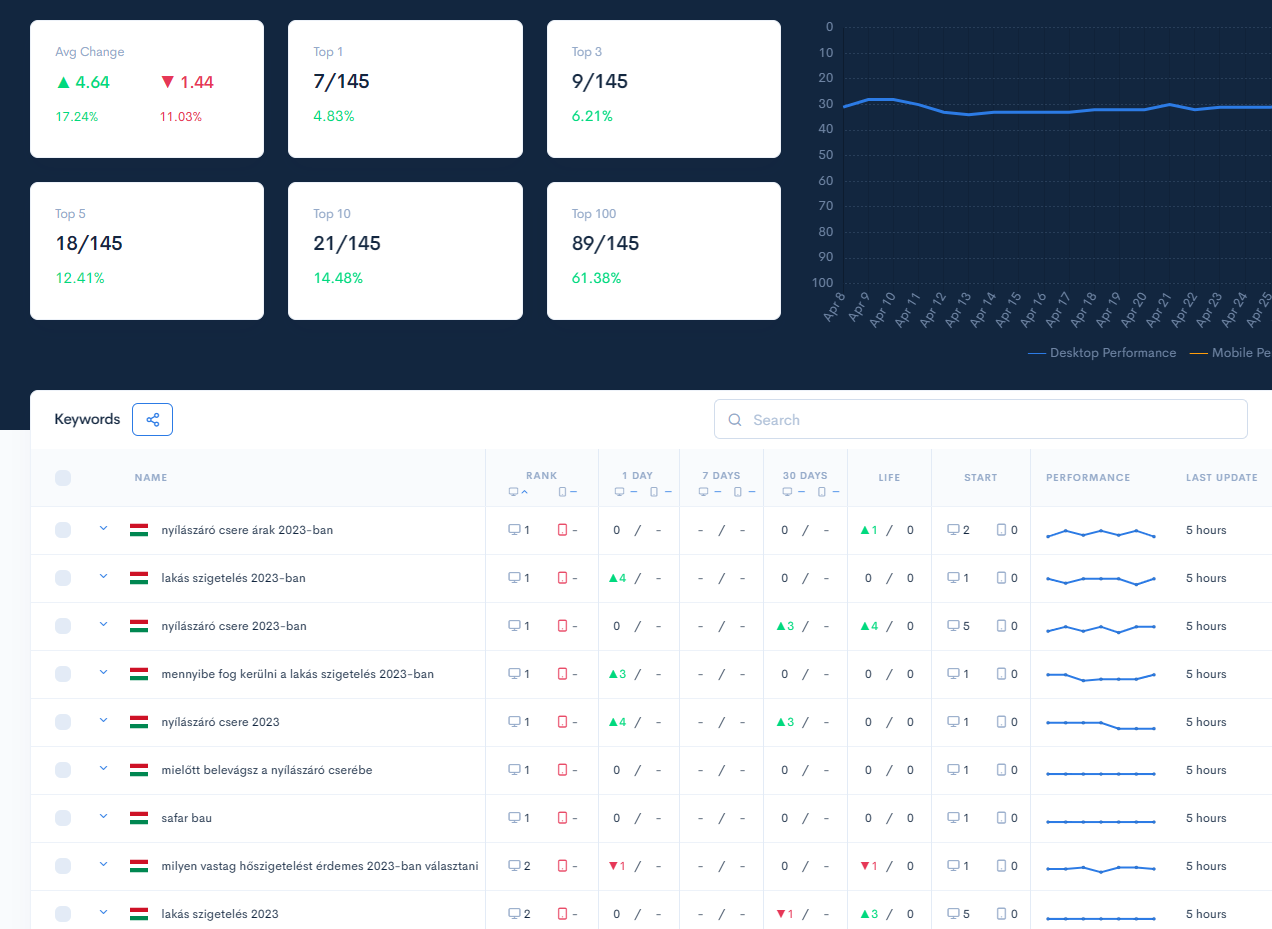Viewport: 1272px width, 929px height.
Task: Tick the safar bau checkbox
Action: (63, 818)
